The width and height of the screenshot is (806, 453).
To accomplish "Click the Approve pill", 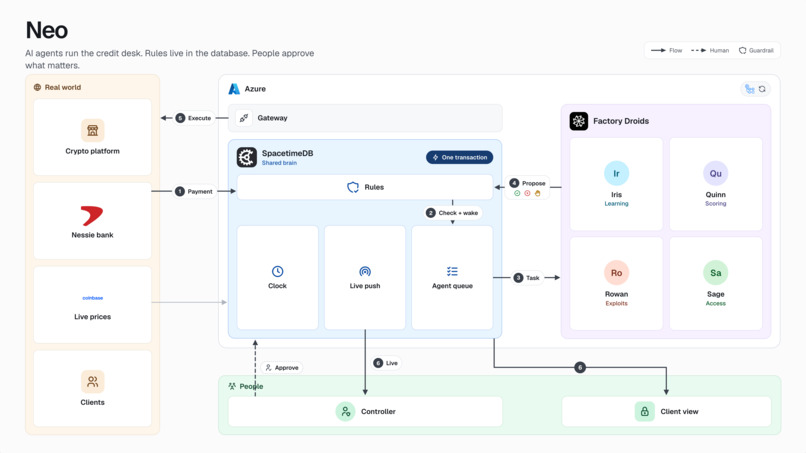I will point(282,368).
